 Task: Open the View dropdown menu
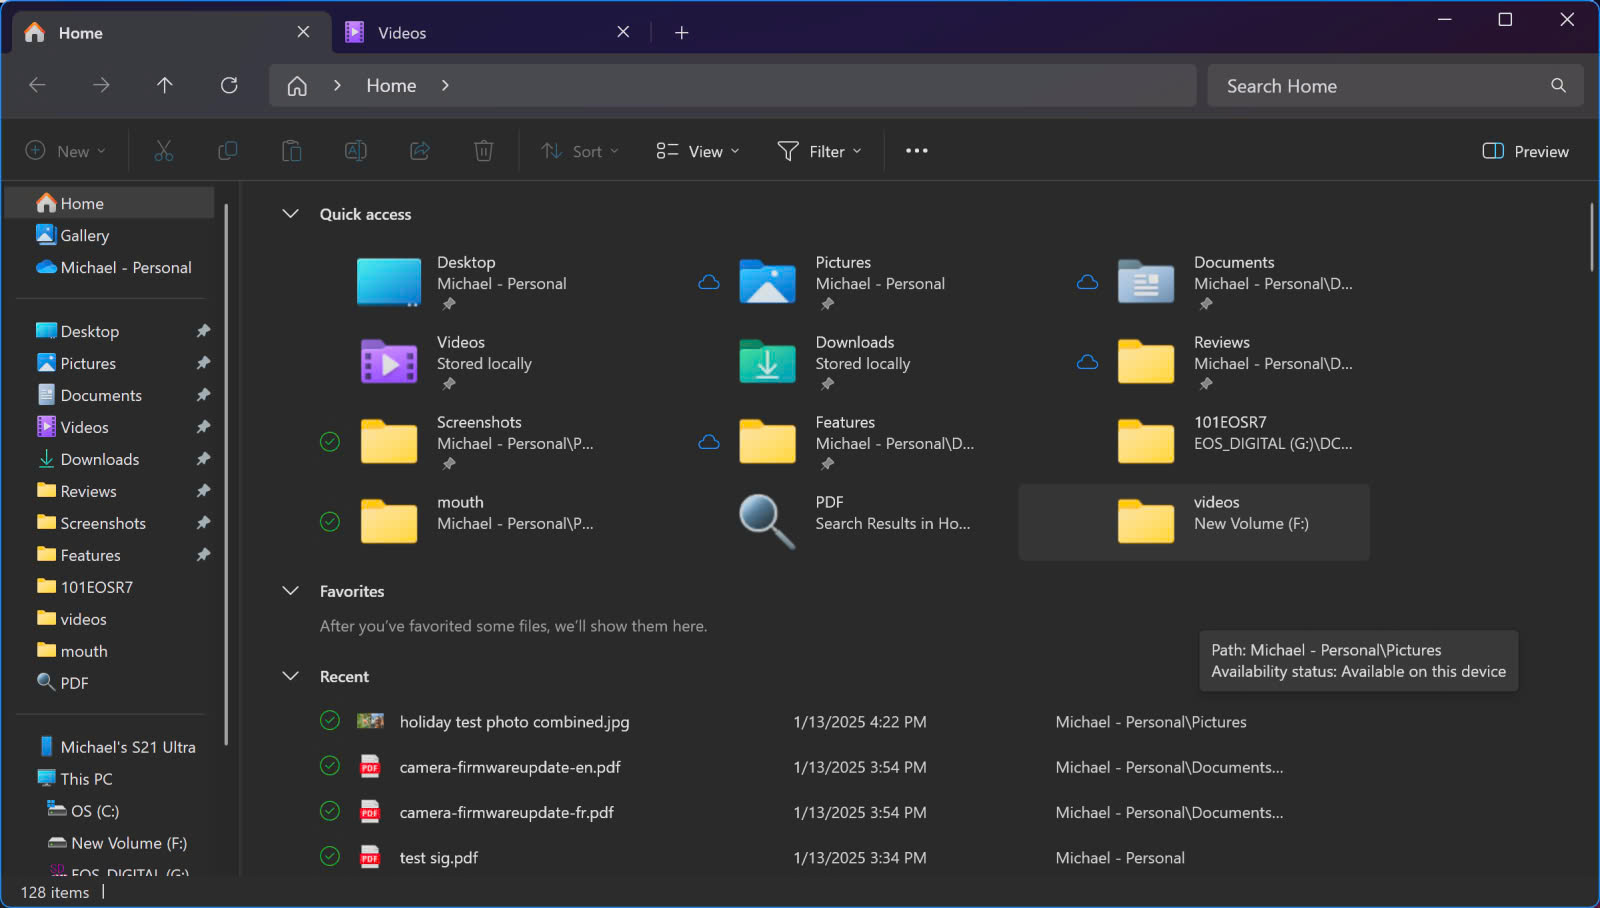tap(698, 151)
